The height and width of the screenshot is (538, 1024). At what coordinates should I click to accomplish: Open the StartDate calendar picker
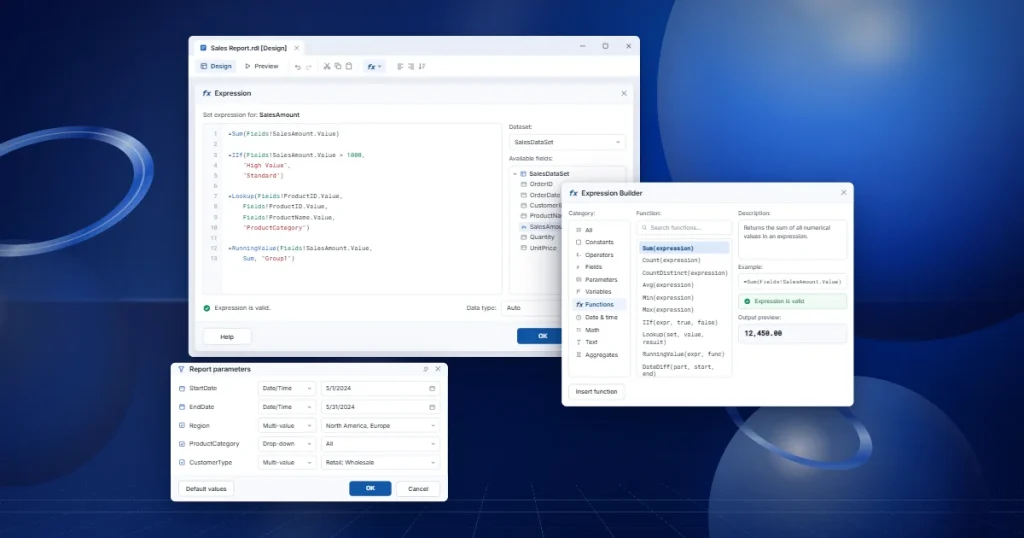(432, 388)
